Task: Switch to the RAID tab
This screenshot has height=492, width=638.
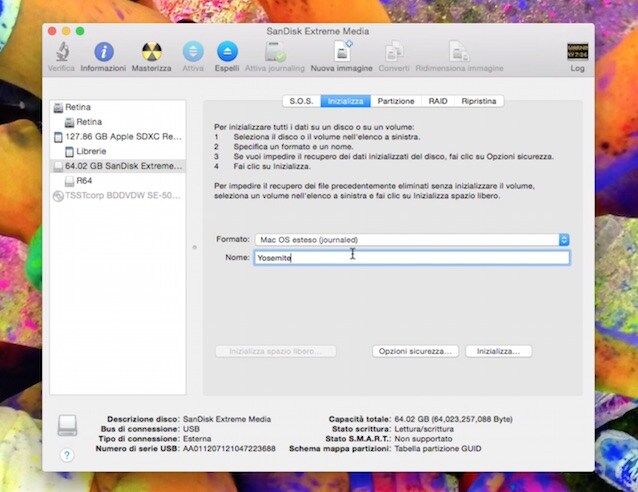Action: point(438,101)
